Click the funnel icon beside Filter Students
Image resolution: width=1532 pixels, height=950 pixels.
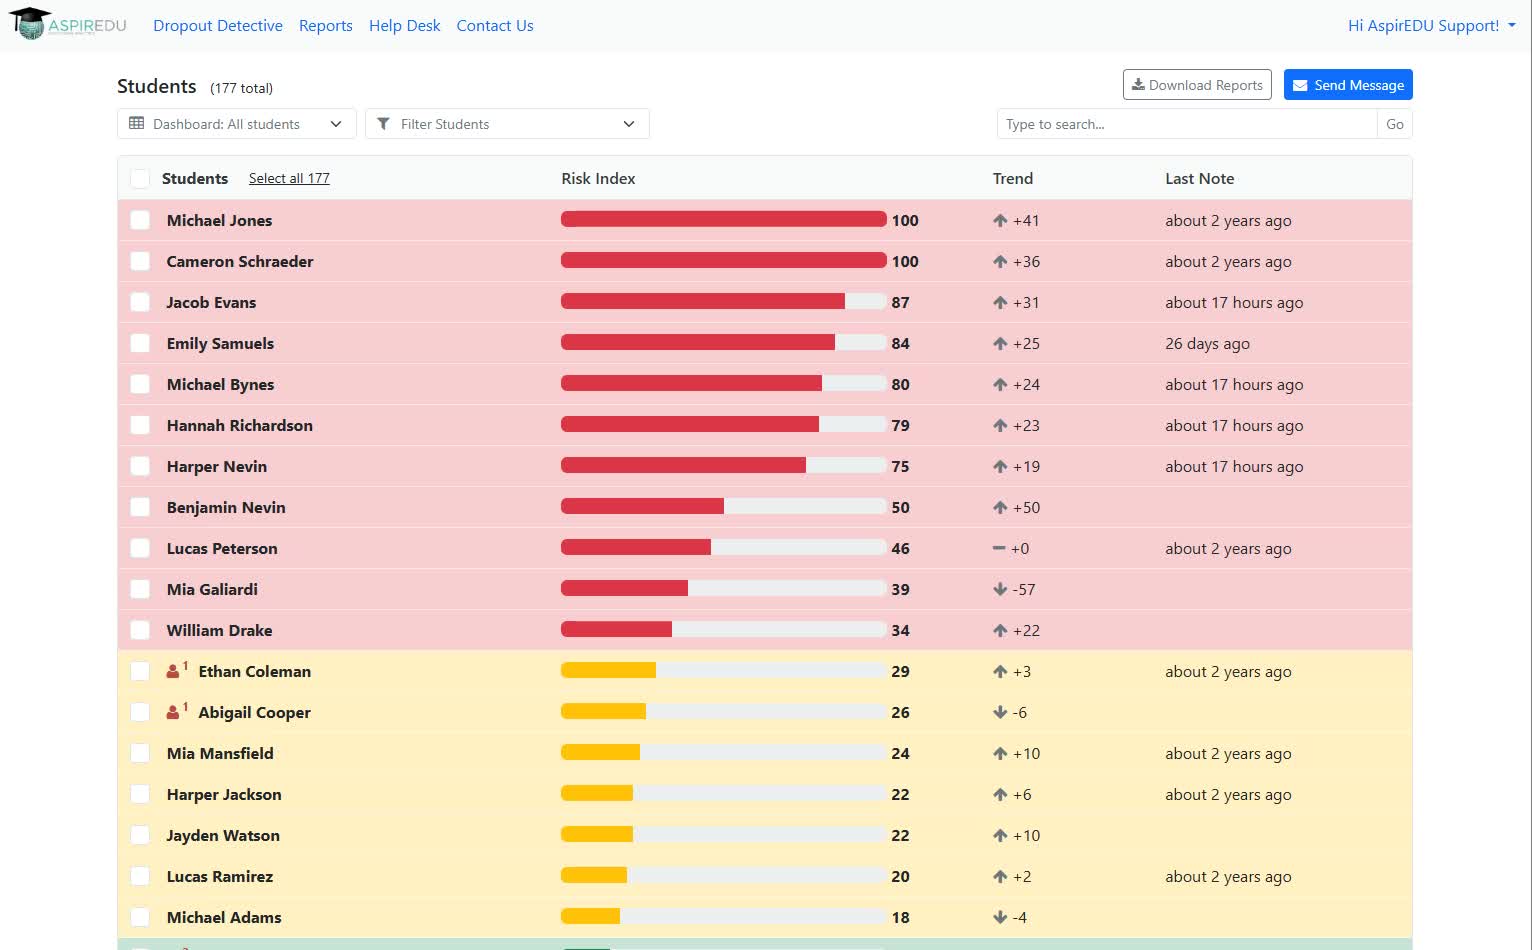click(x=383, y=124)
